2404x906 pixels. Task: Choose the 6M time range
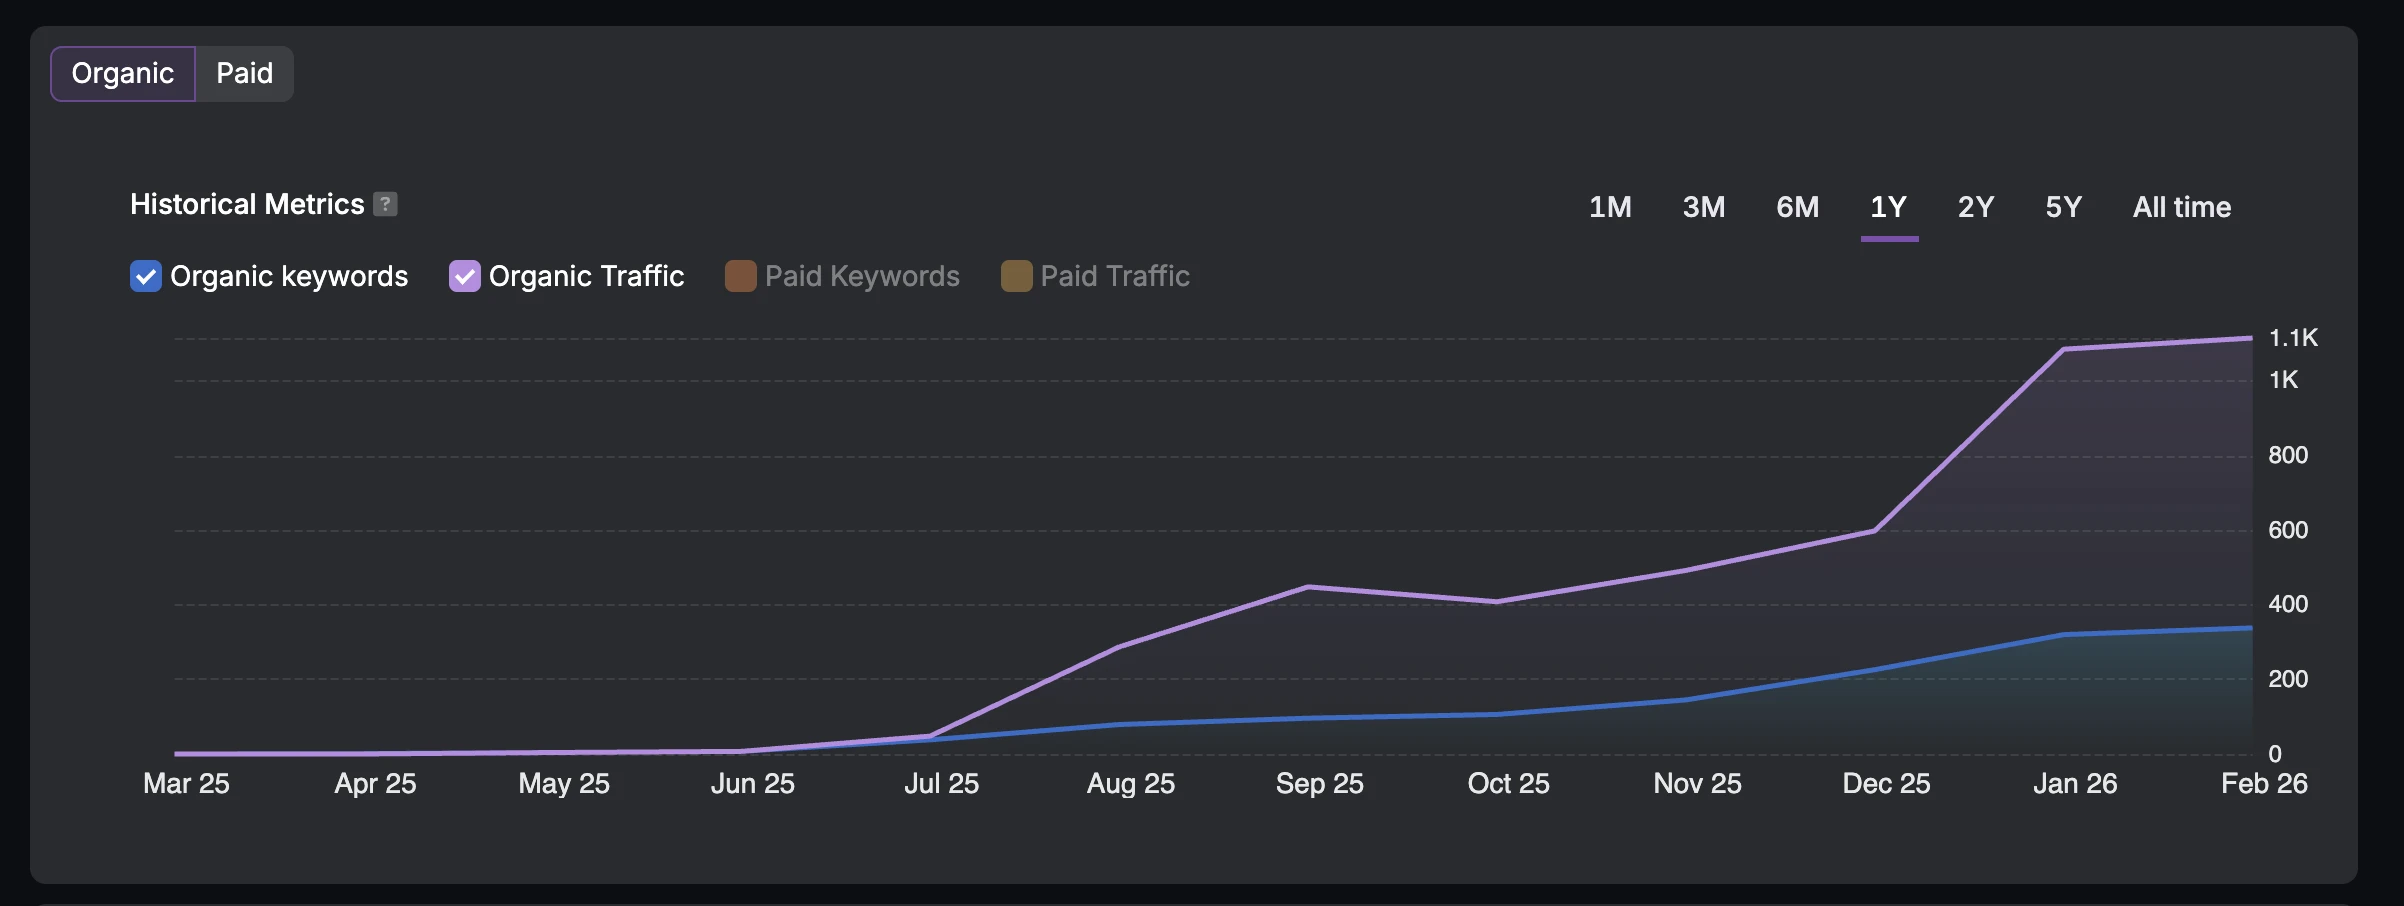click(1797, 207)
